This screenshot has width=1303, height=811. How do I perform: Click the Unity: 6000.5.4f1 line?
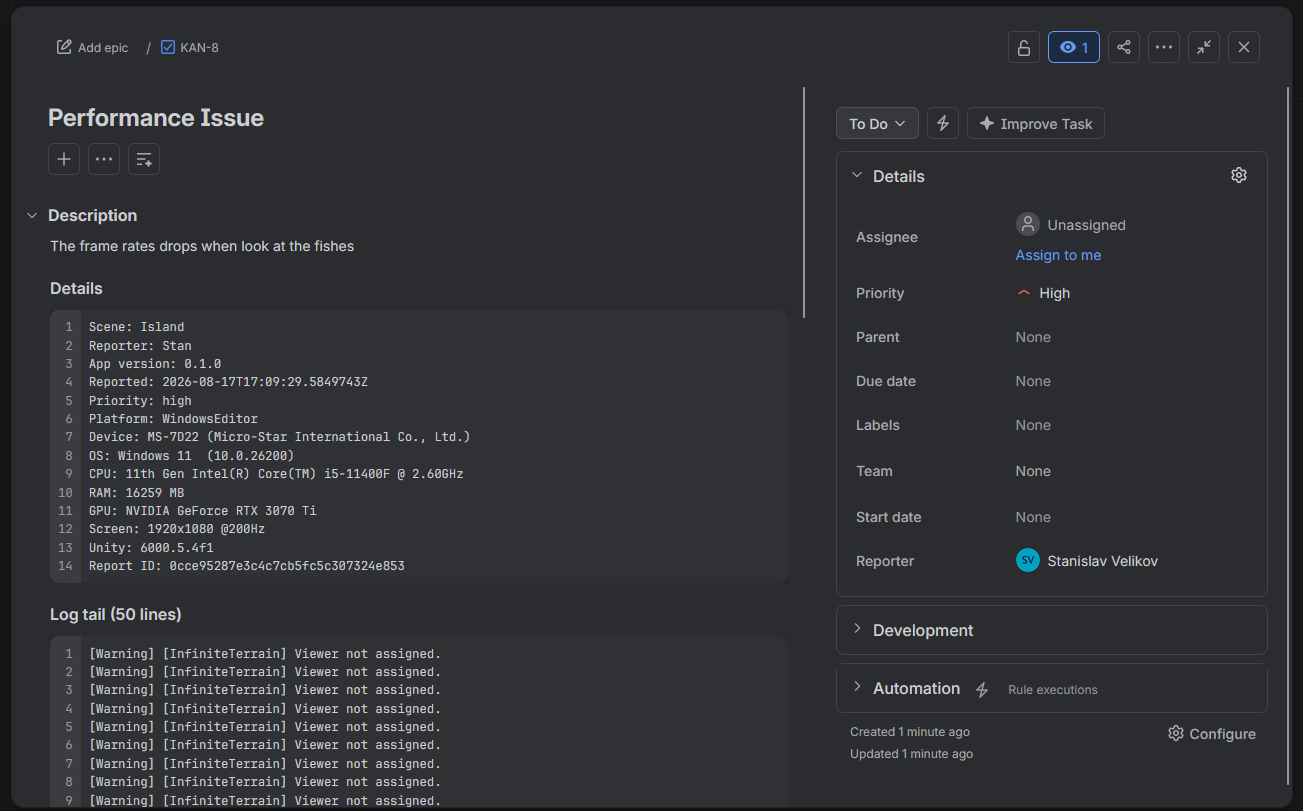[151, 548]
